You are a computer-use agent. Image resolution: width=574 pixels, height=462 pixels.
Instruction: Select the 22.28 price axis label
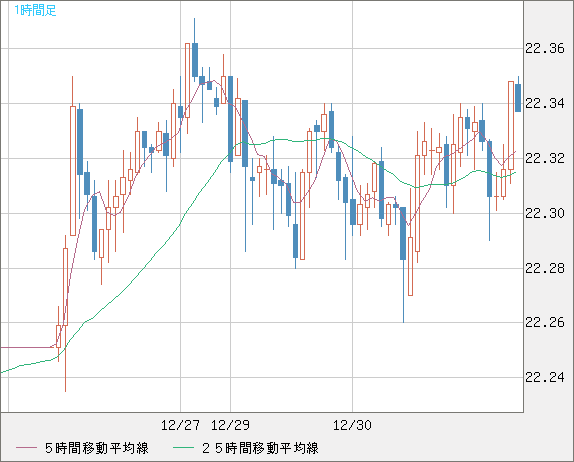545,268
